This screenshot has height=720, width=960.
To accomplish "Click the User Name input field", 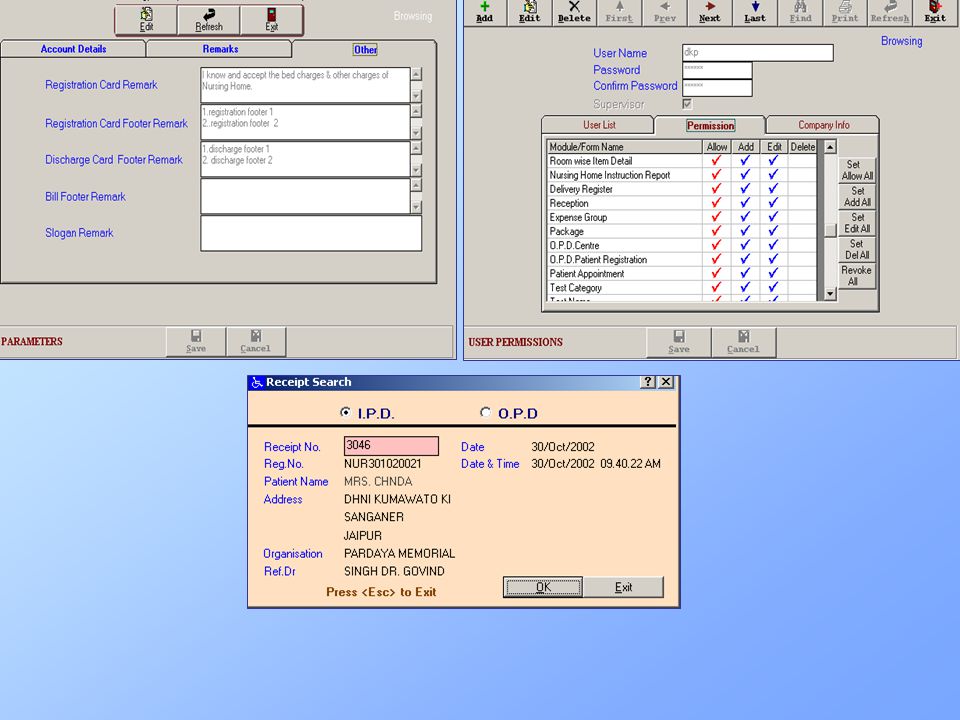I will [757, 53].
